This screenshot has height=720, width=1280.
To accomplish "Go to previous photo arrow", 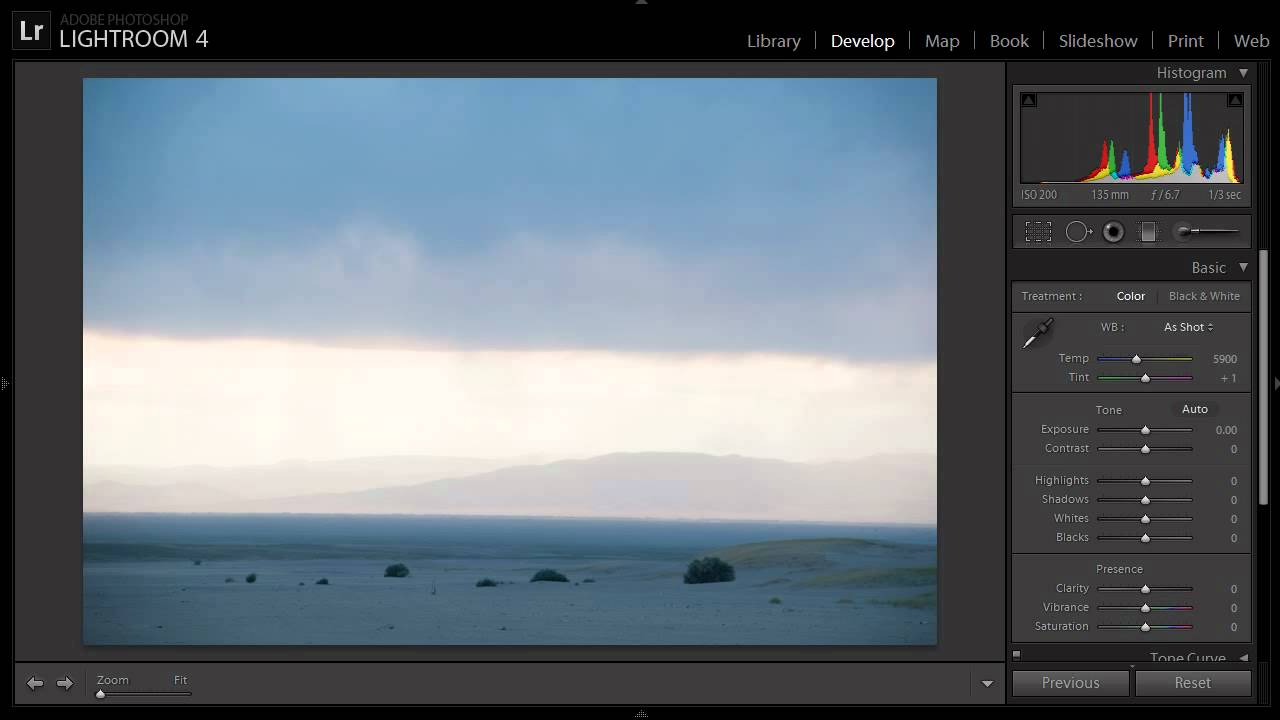I will pos(35,683).
